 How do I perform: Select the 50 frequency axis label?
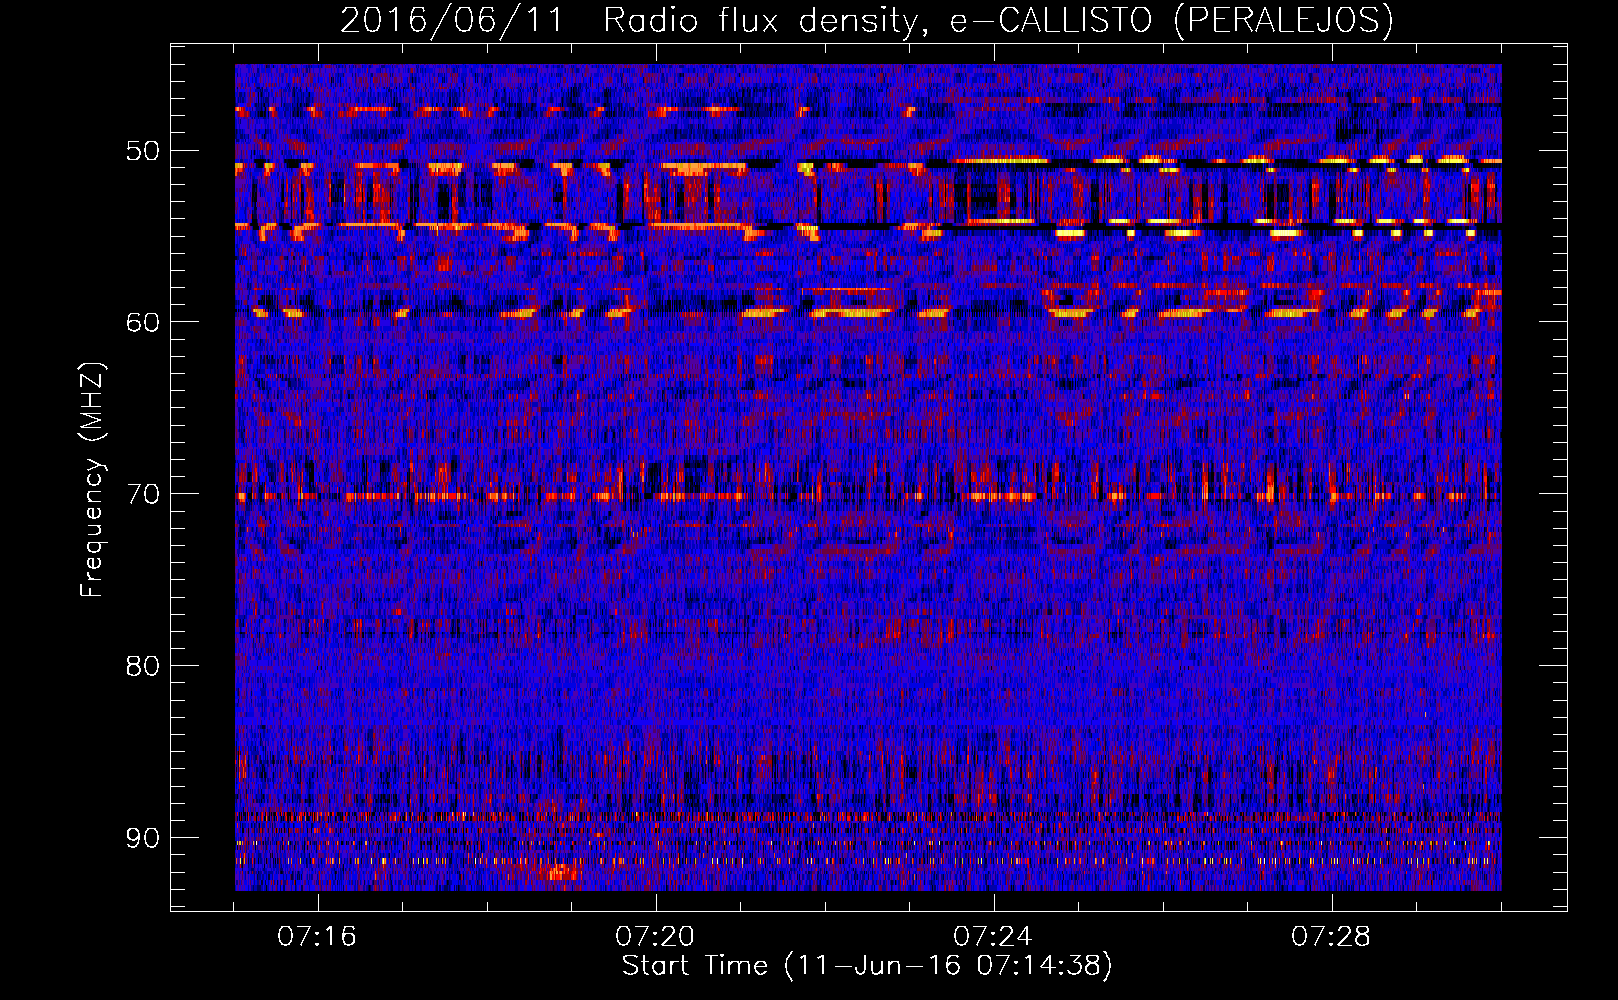click(x=143, y=151)
